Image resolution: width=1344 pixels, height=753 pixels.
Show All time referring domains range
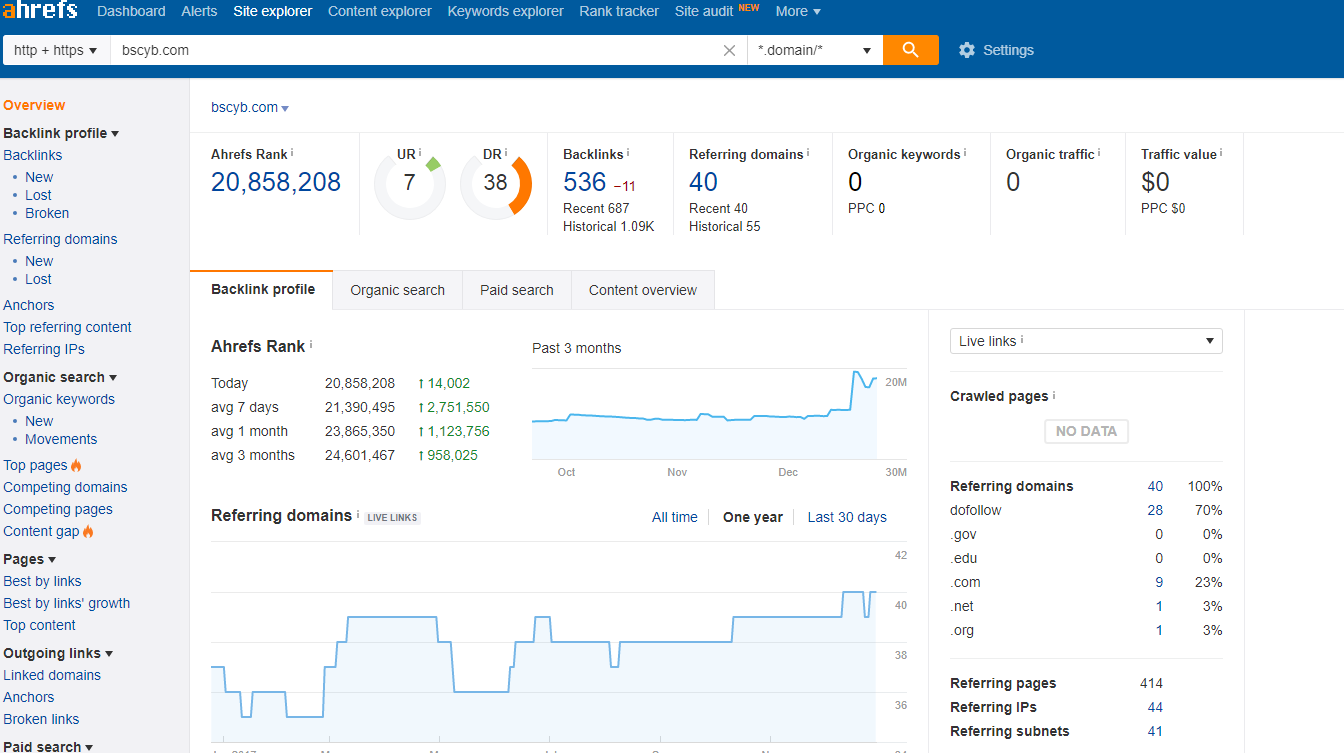point(675,517)
